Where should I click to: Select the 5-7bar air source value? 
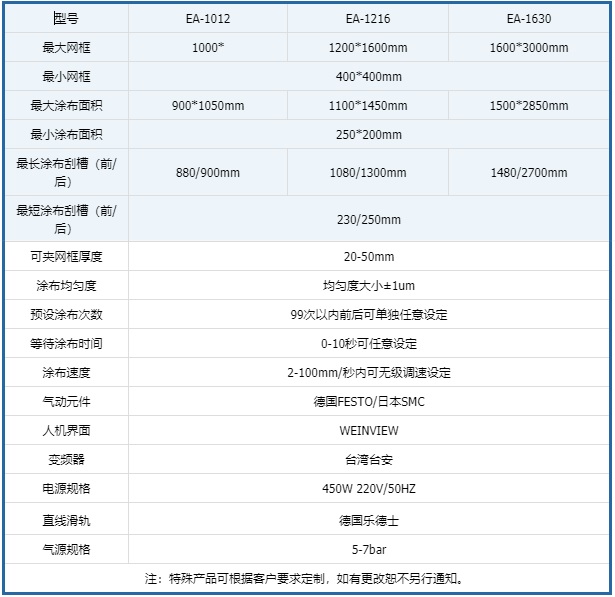click(x=368, y=549)
